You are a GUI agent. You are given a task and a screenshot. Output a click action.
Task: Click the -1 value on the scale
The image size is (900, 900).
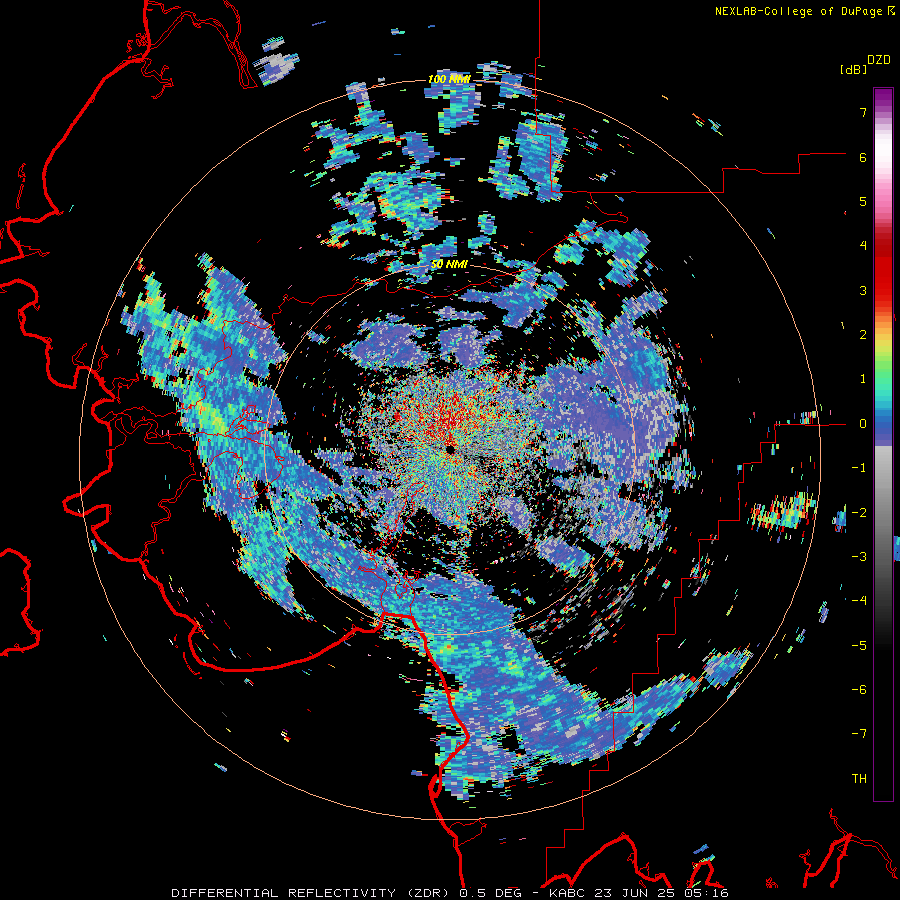pyautogui.click(x=859, y=468)
